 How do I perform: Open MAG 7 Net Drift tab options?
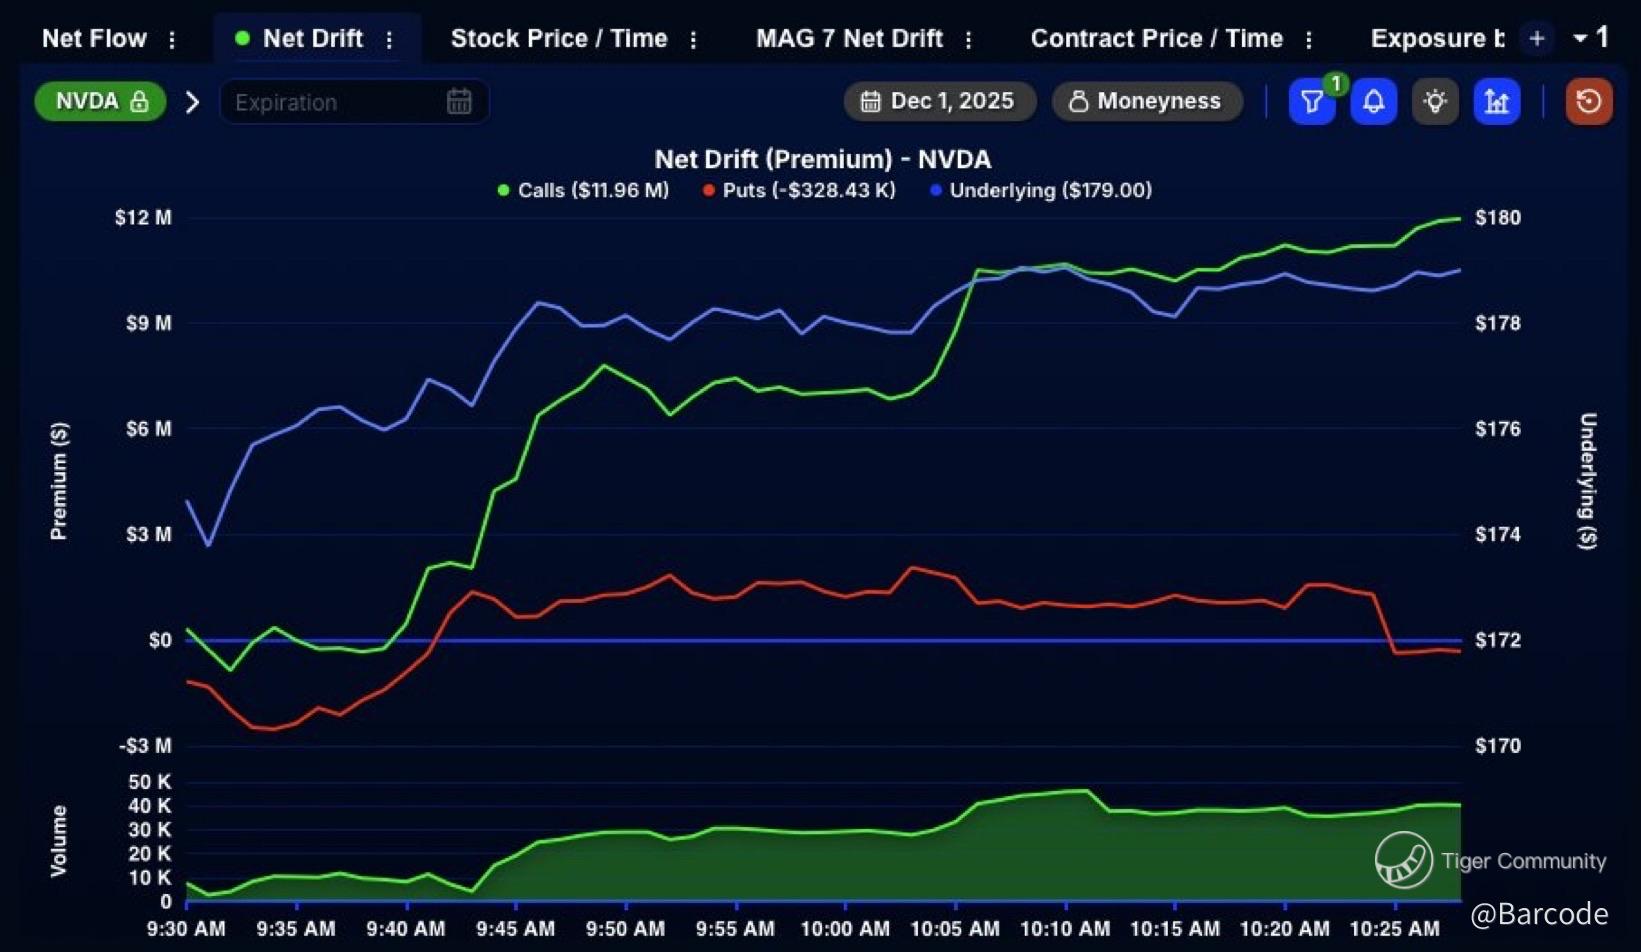coord(968,39)
